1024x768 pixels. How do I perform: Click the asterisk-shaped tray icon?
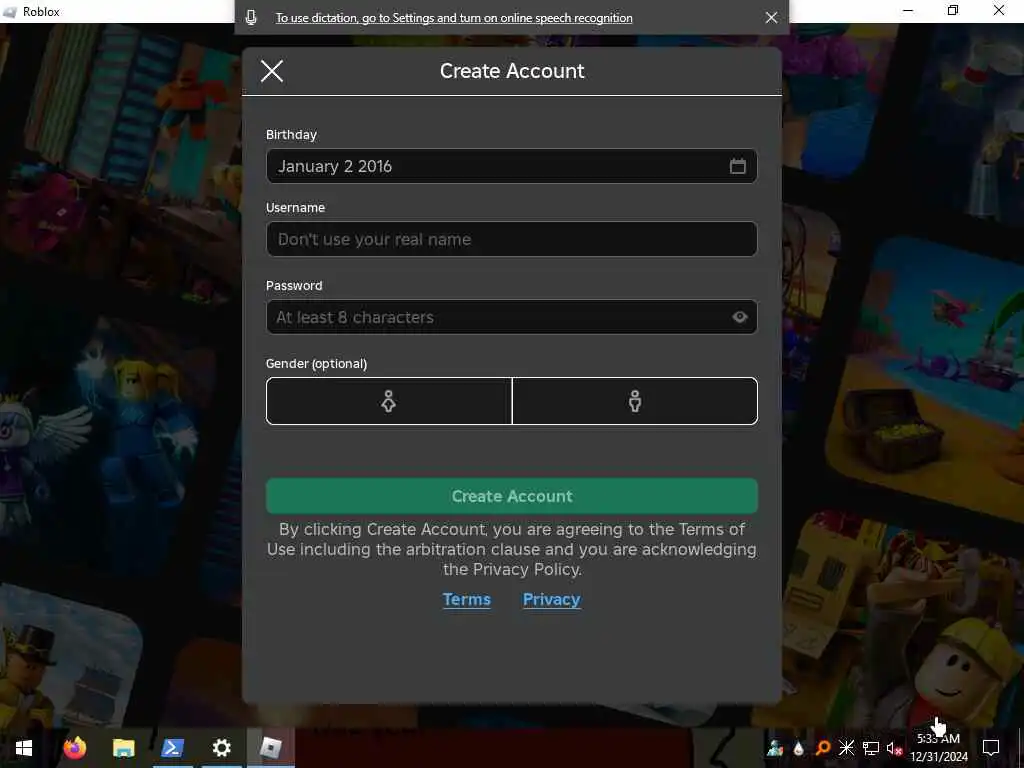846,748
